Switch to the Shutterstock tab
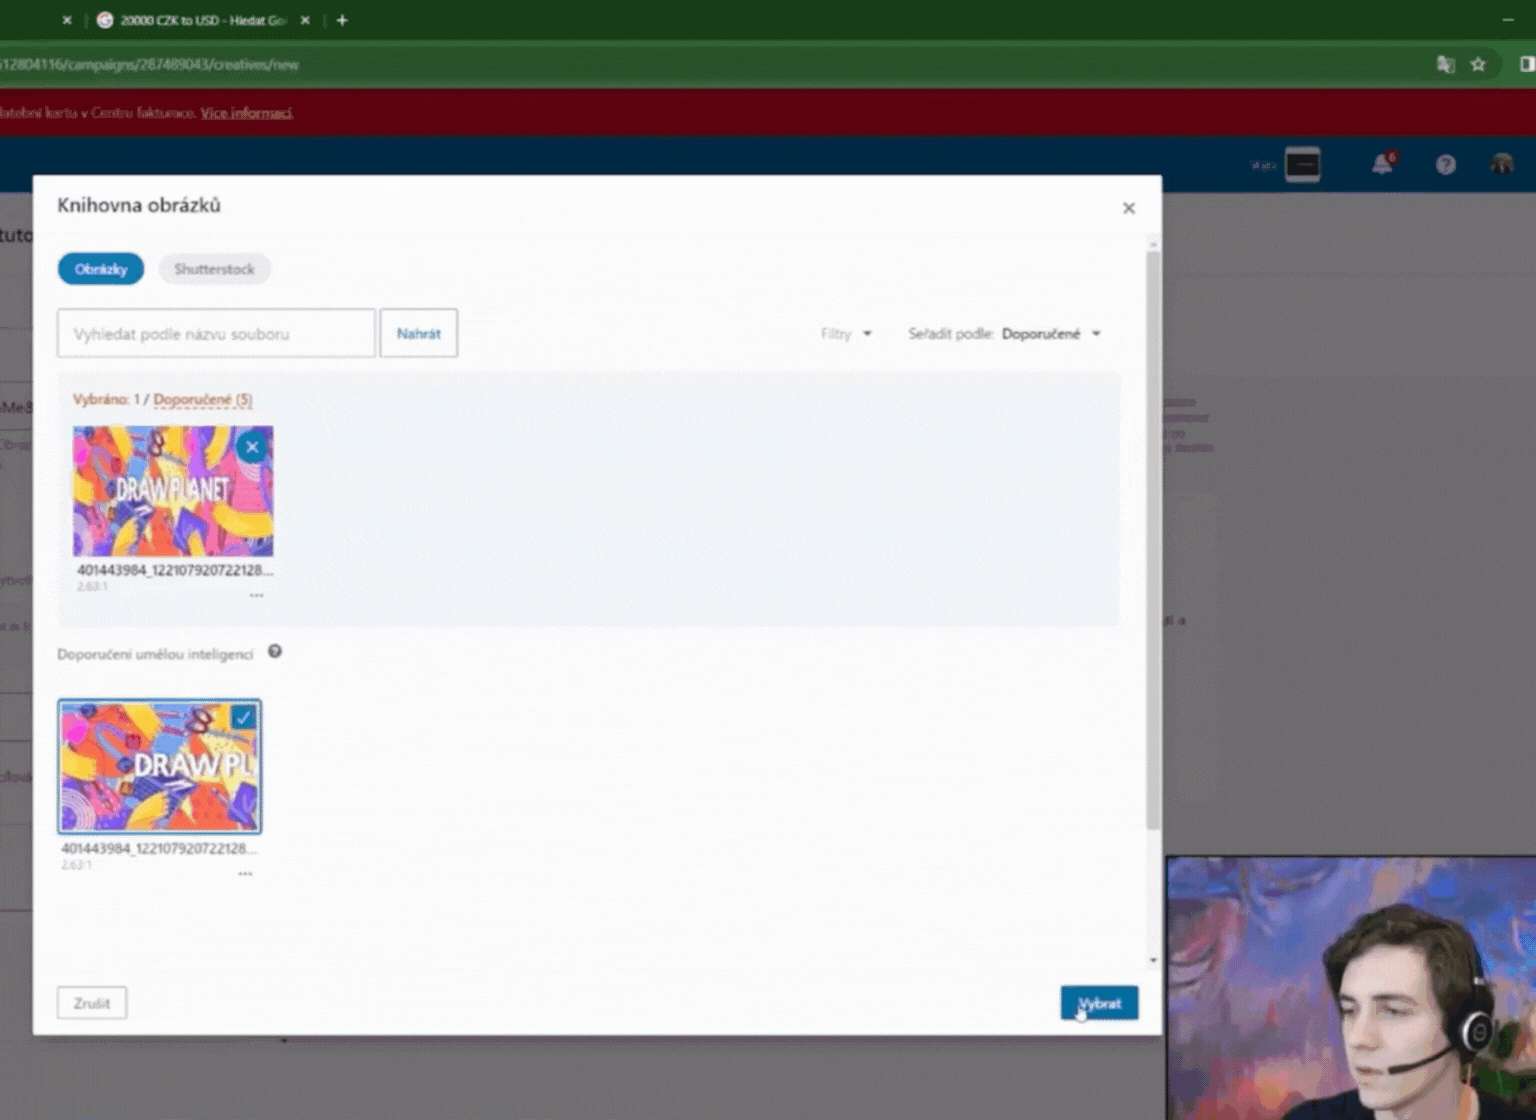This screenshot has height=1120, width=1536. [x=214, y=269]
